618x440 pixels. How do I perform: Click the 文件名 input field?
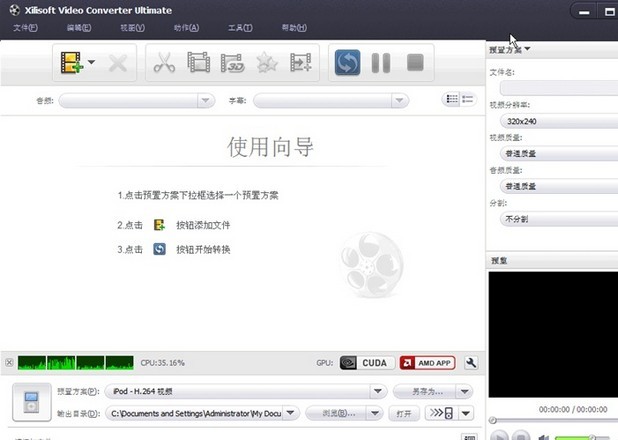(x=559, y=88)
